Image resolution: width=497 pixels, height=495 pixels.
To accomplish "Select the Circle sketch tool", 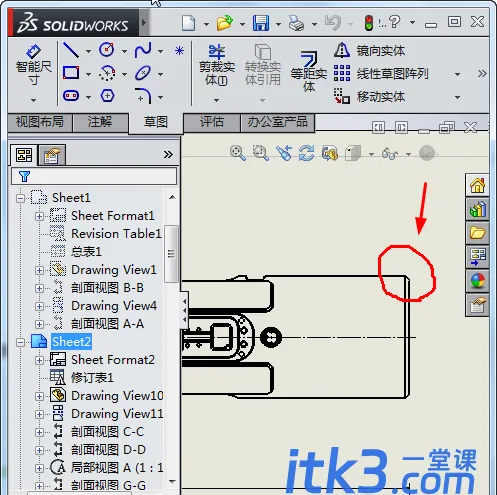I will 107,50.
